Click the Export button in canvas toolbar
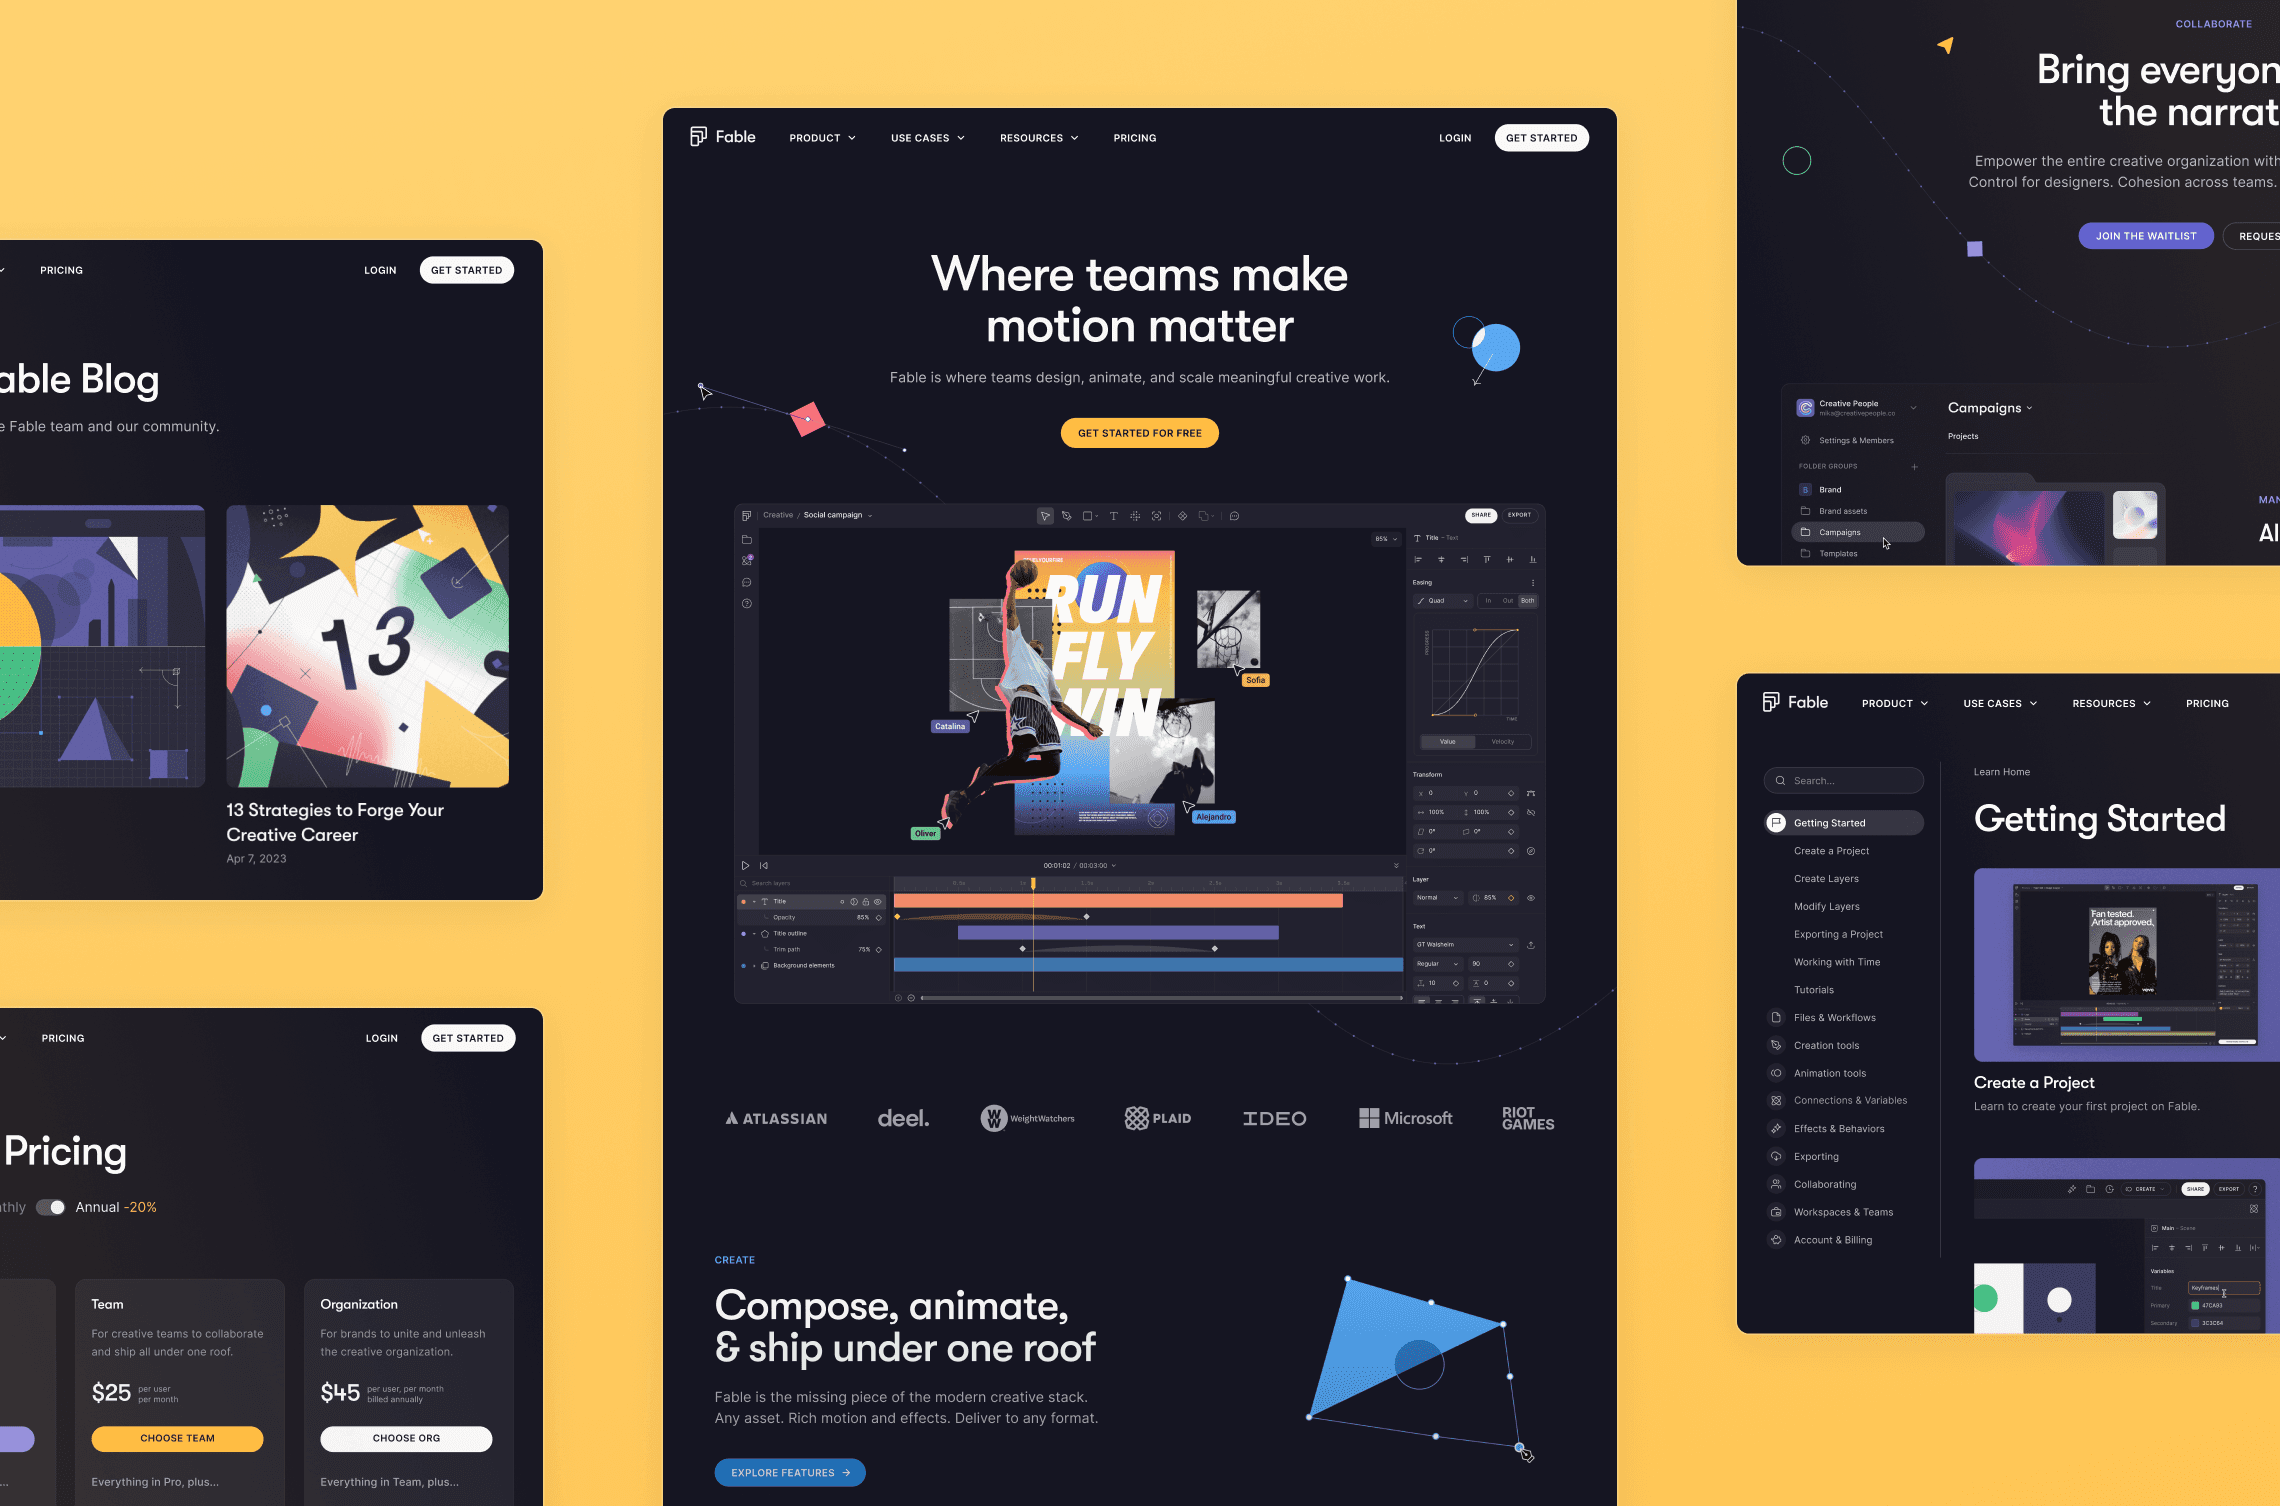2280x1506 pixels. 1519,514
